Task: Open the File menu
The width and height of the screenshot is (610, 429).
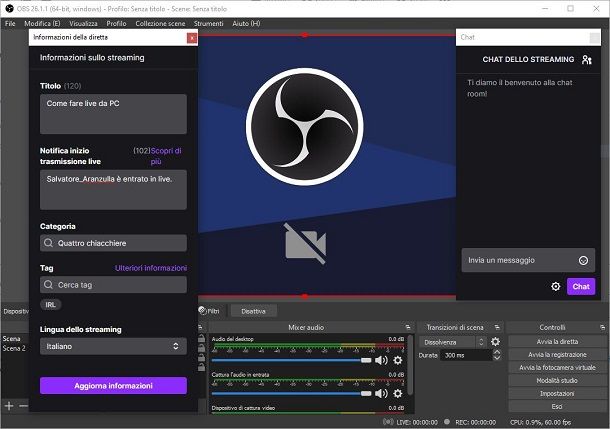Action: tap(10, 23)
